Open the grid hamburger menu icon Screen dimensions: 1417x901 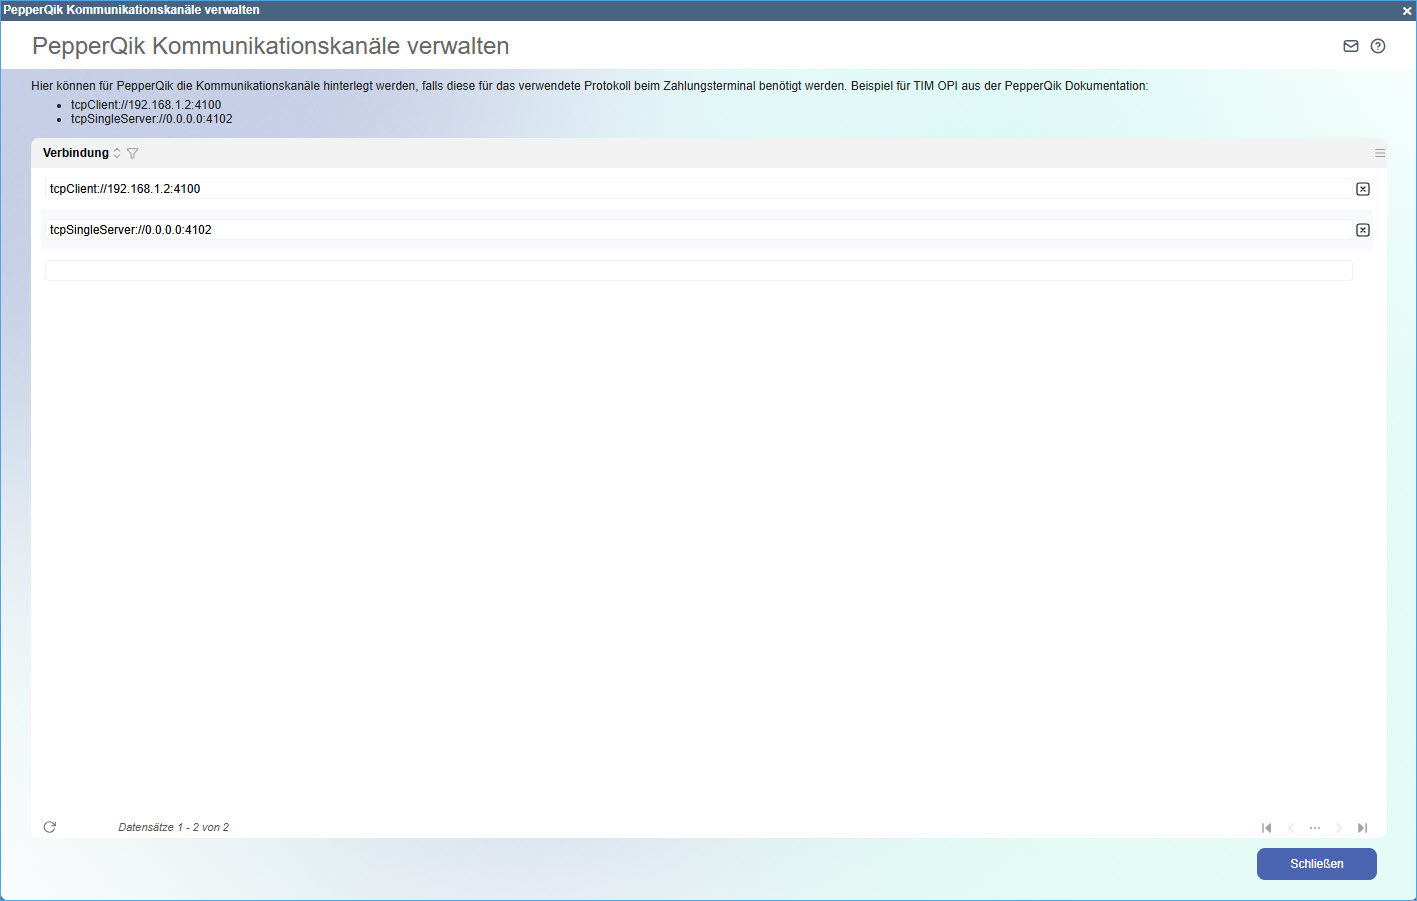(1380, 153)
